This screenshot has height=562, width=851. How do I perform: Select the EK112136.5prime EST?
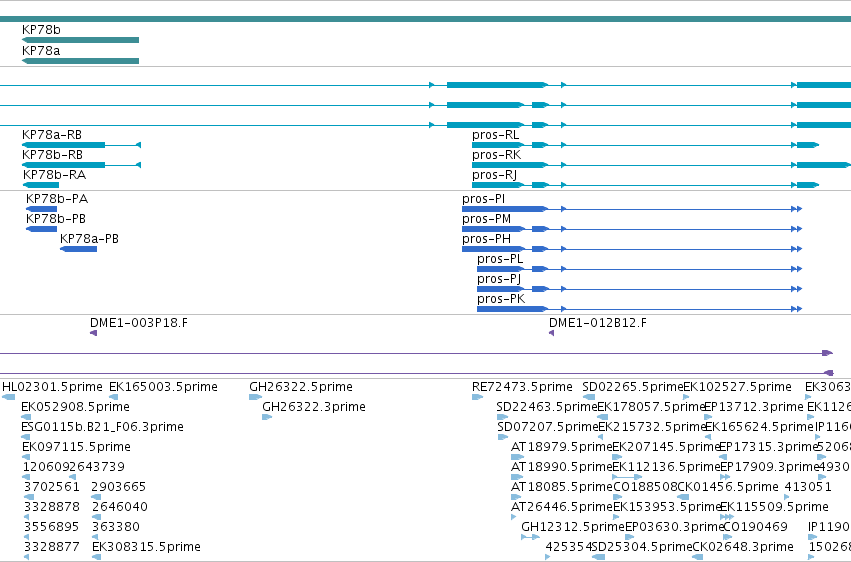(627, 477)
